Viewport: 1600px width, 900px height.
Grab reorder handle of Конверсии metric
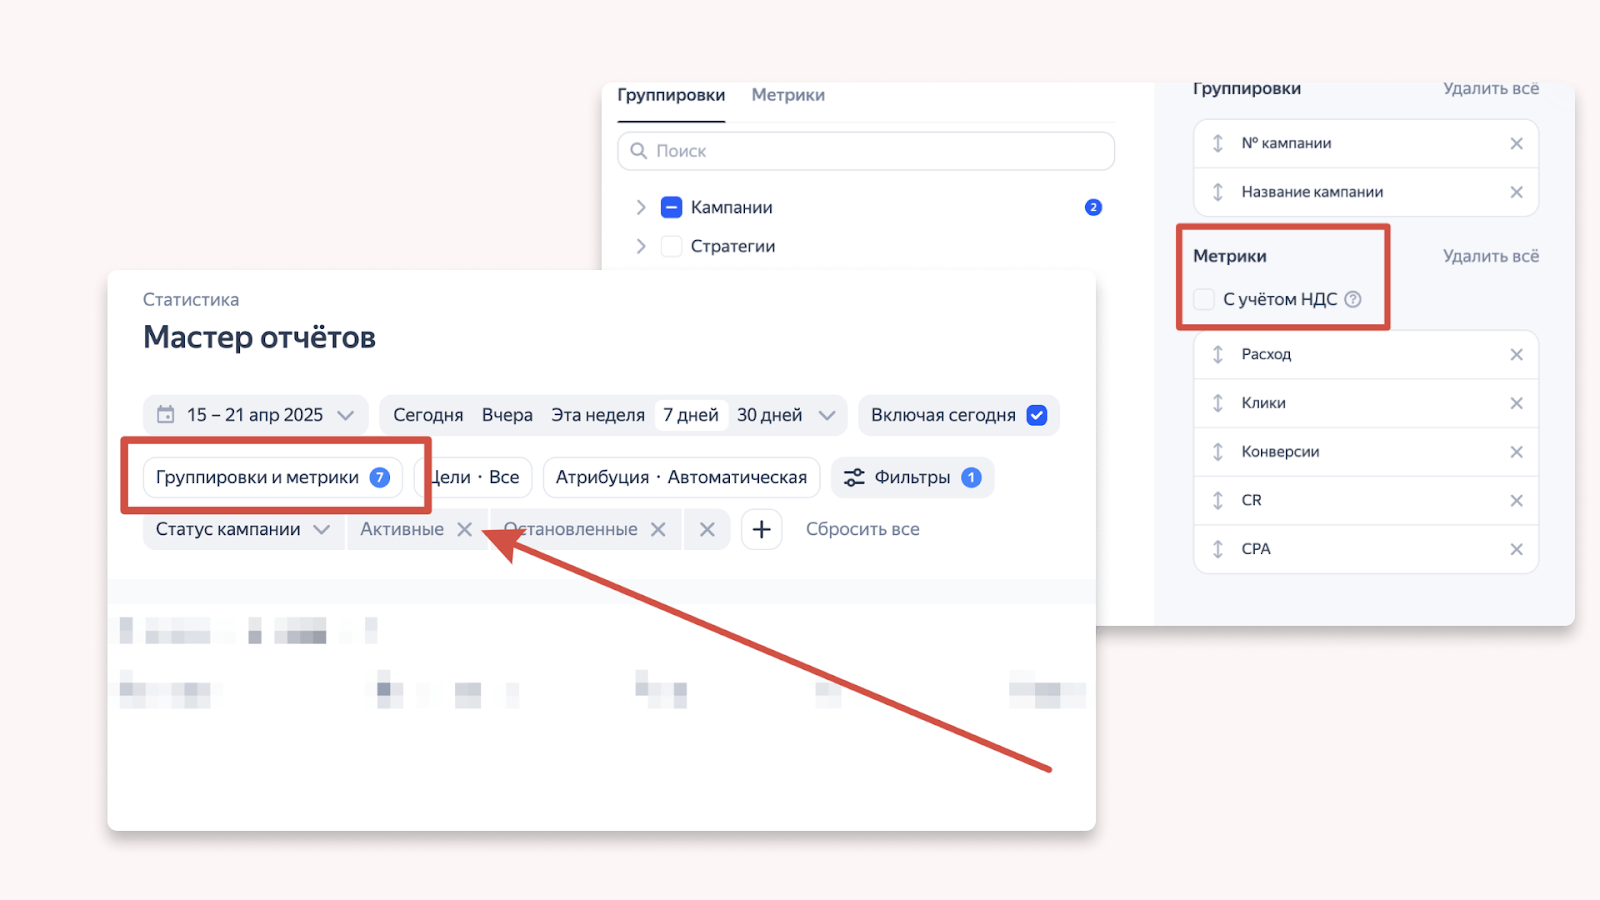coord(1218,452)
